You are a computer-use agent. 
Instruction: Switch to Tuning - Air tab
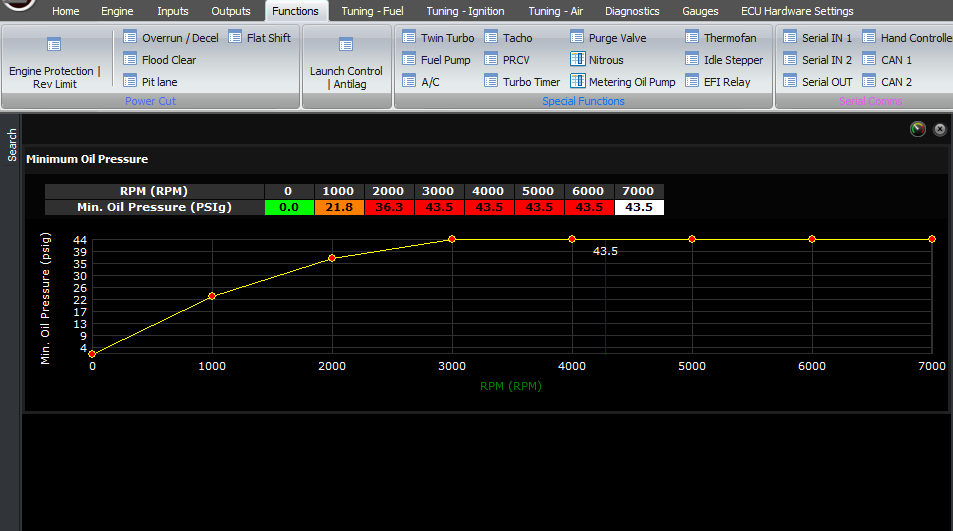(x=556, y=11)
